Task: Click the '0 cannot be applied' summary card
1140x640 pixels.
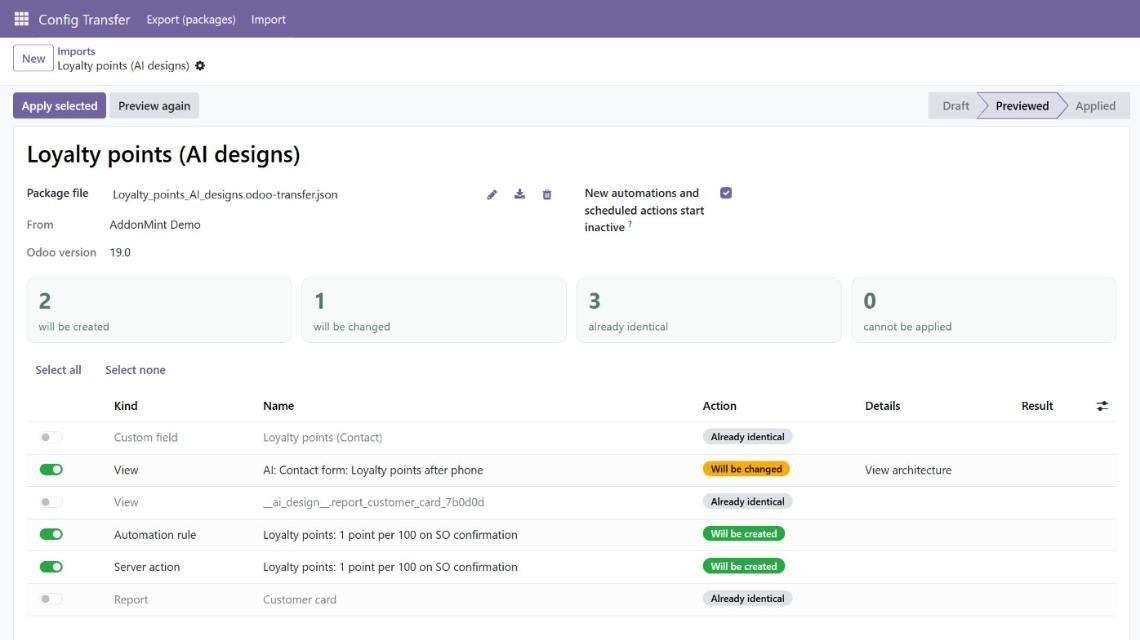Action: 984,310
